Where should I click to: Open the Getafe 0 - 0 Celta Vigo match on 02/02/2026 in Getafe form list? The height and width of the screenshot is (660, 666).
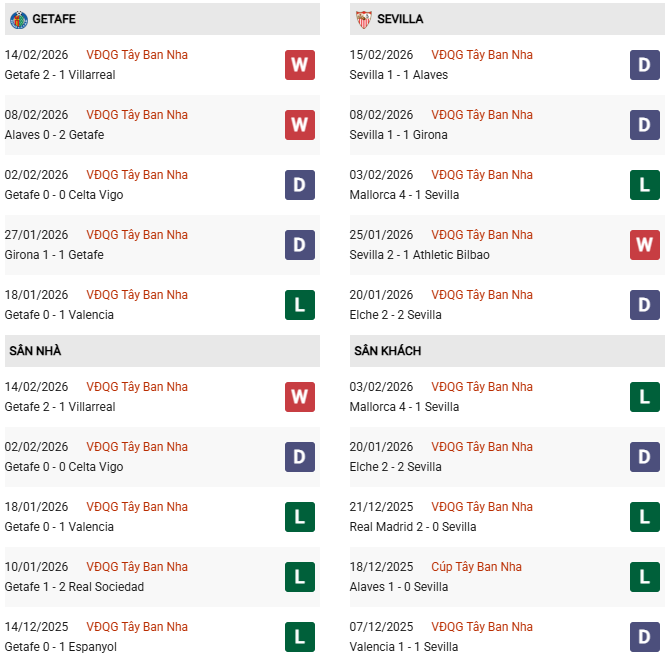click(x=64, y=195)
